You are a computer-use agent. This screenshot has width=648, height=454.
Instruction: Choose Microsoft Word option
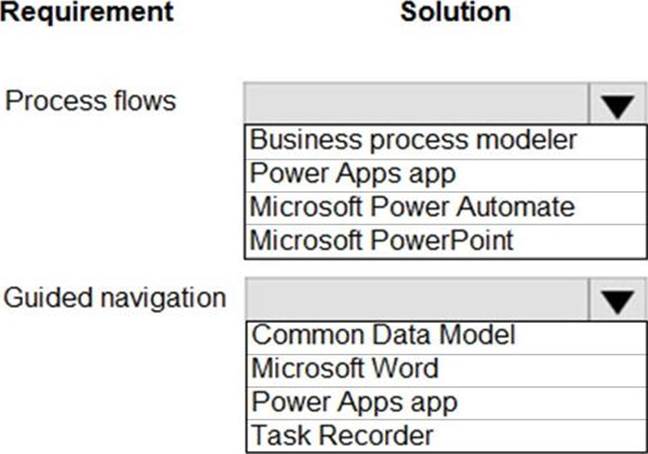(x=344, y=368)
